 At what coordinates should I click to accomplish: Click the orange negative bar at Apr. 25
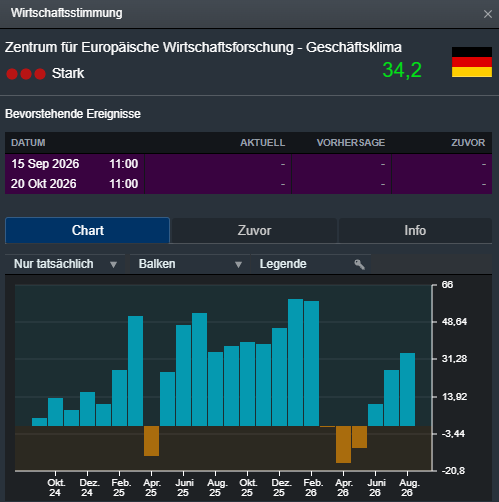point(151,441)
